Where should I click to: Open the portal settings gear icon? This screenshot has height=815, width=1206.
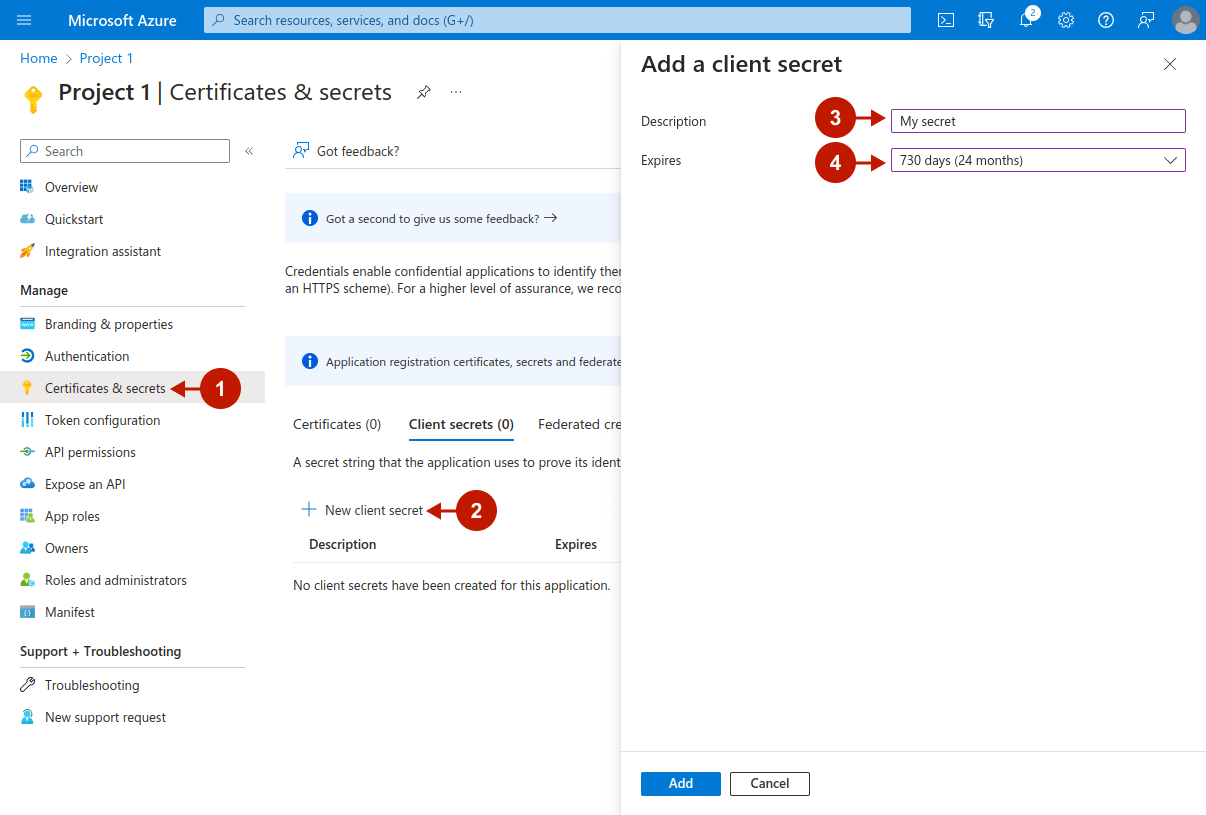(1066, 20)
